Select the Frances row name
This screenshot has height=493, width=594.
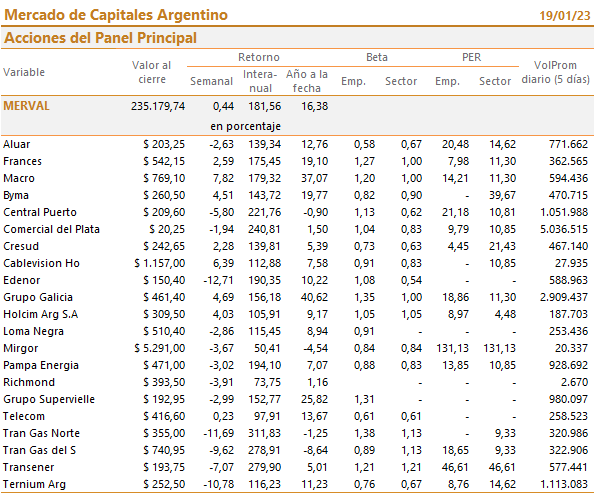click(x=22, y=161)
